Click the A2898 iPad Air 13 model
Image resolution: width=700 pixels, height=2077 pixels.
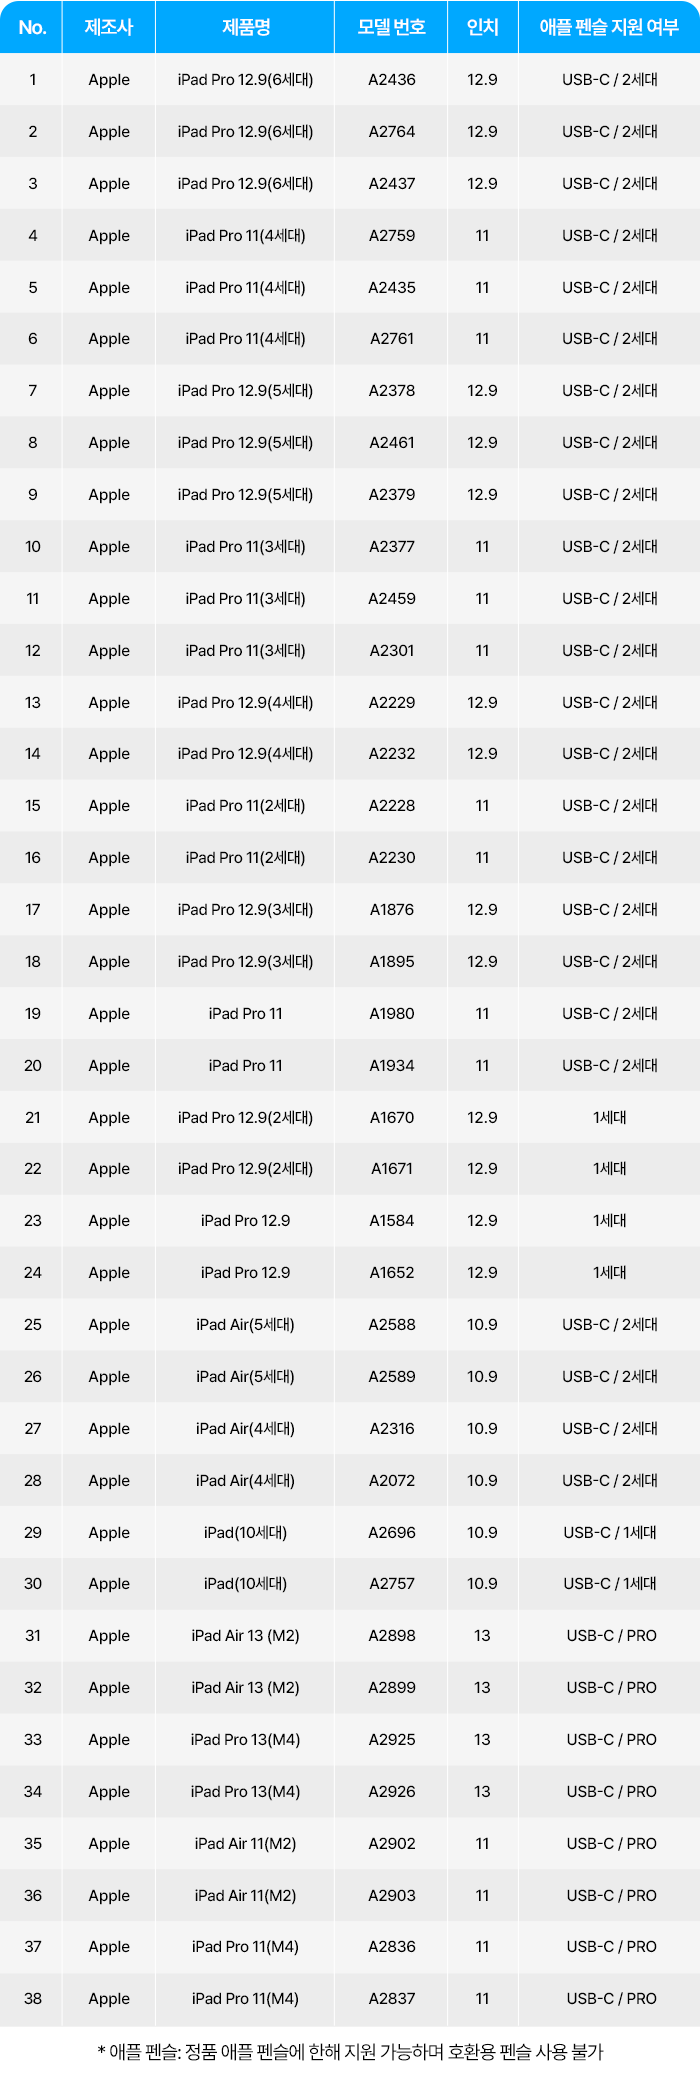click(392, 1636)
